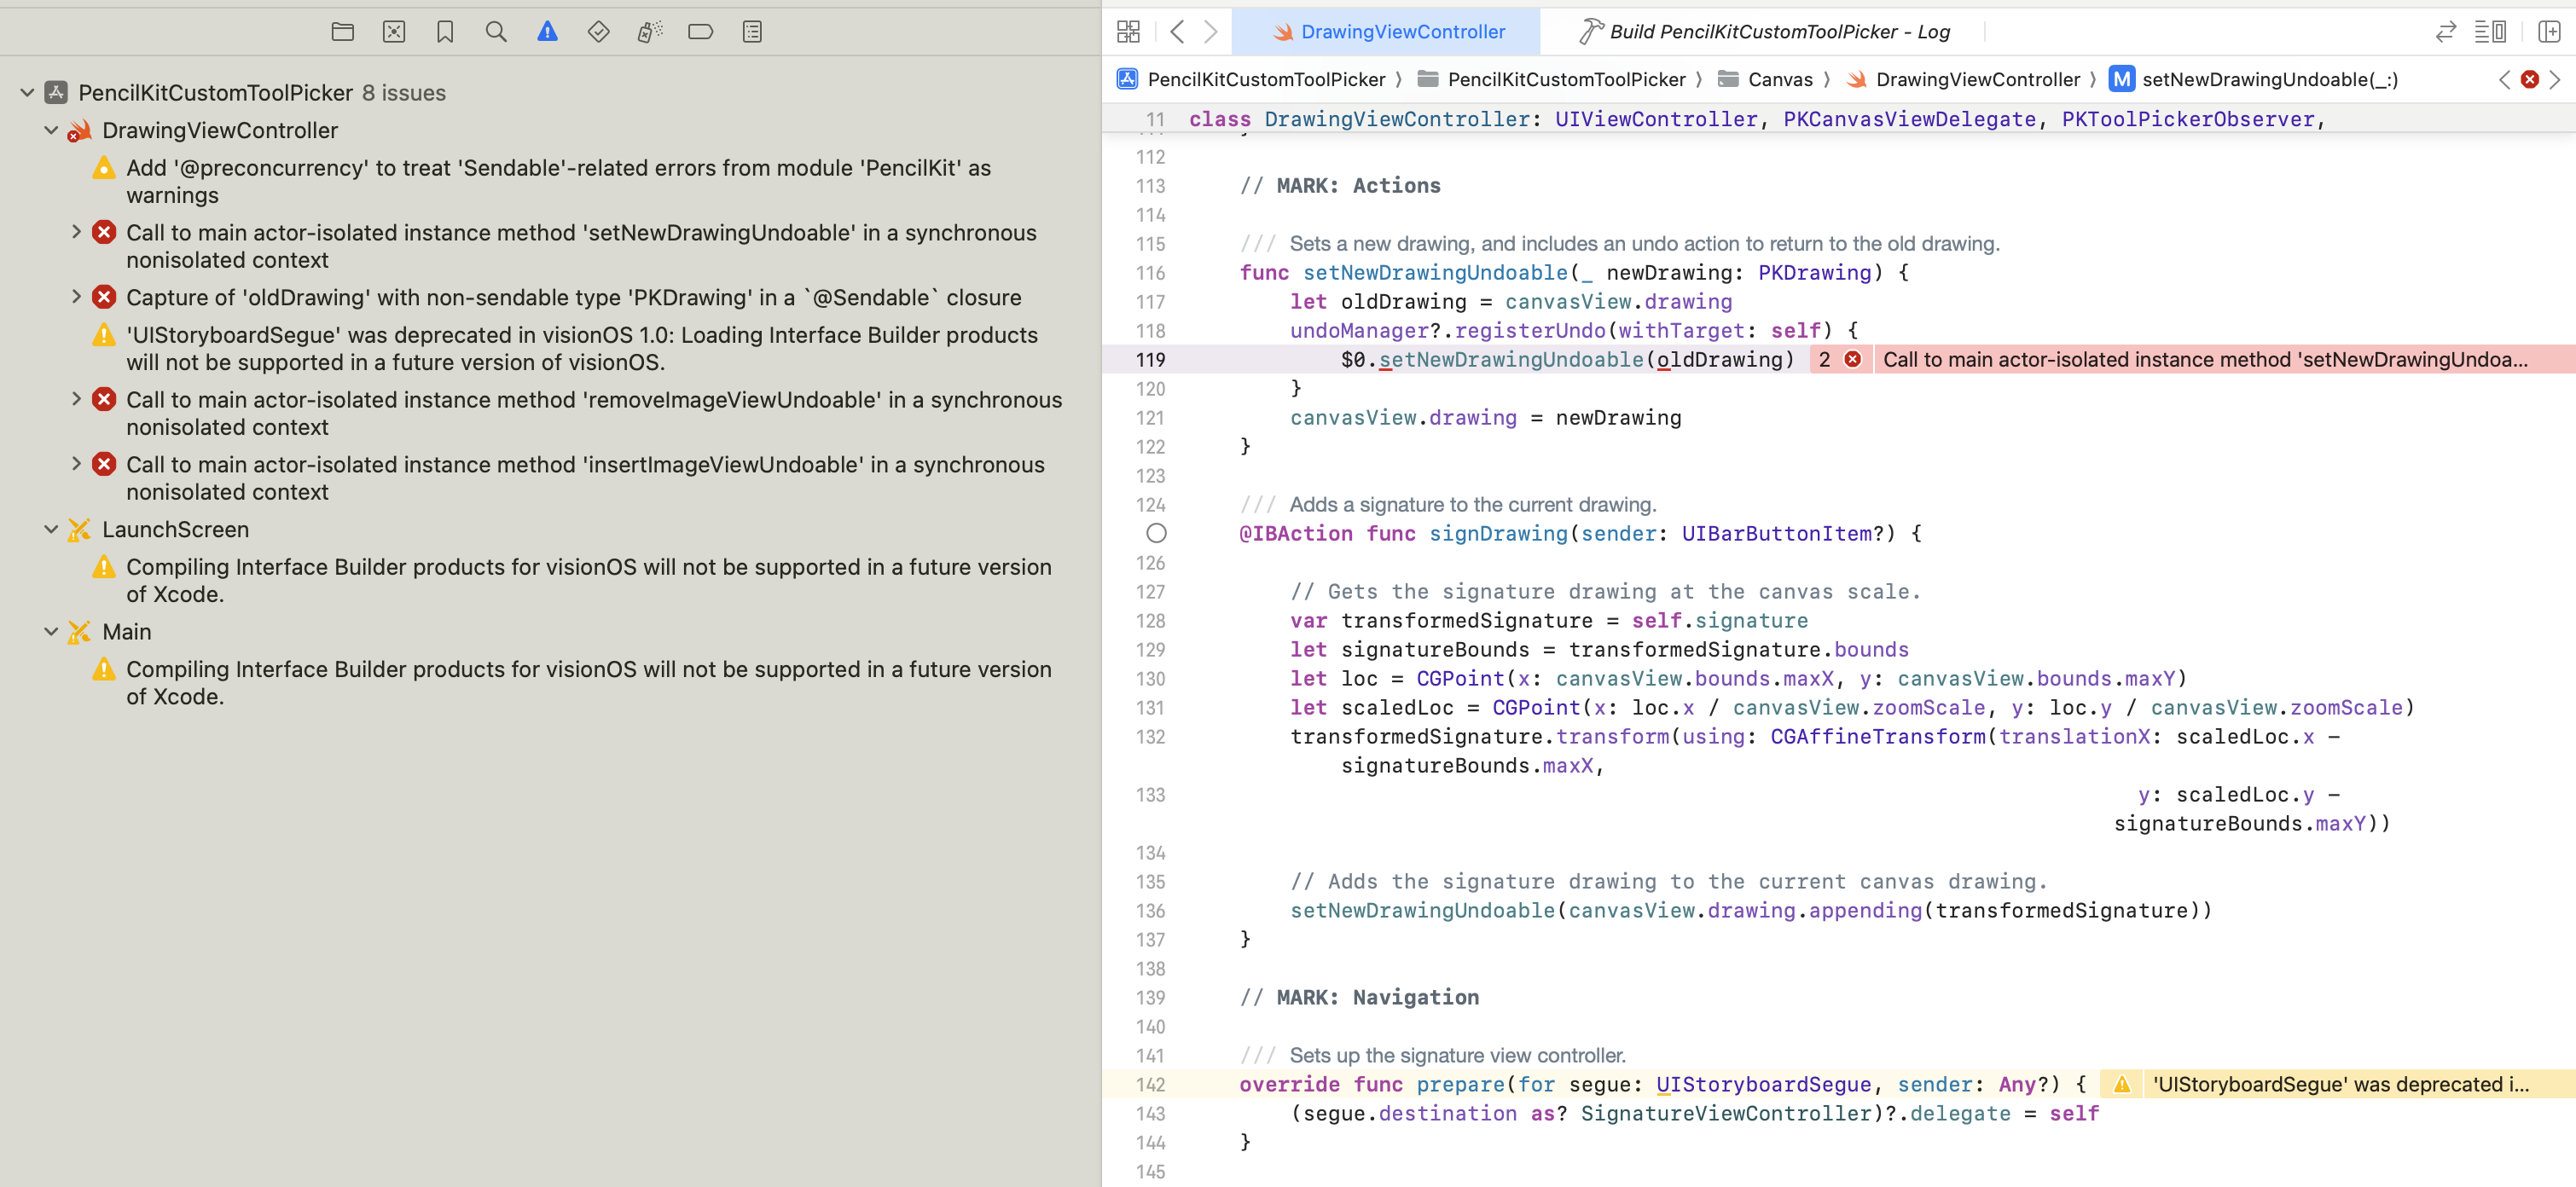Expand the removeImageViewUndoable error

click(x=76, y=399)
